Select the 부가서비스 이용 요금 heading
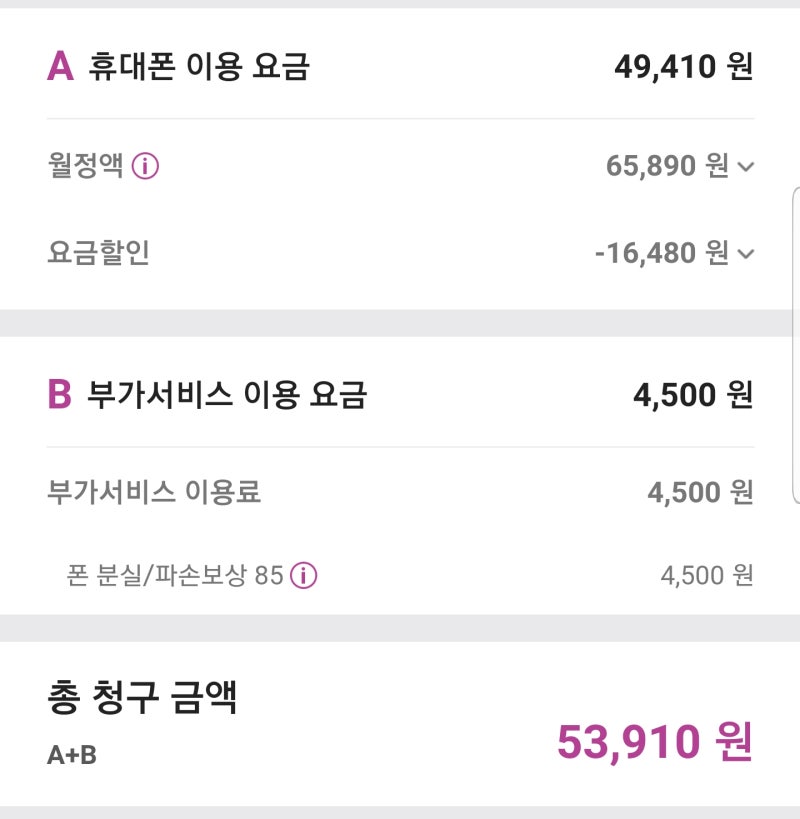Viewport: 800px width, 819px height. point(227,394)
